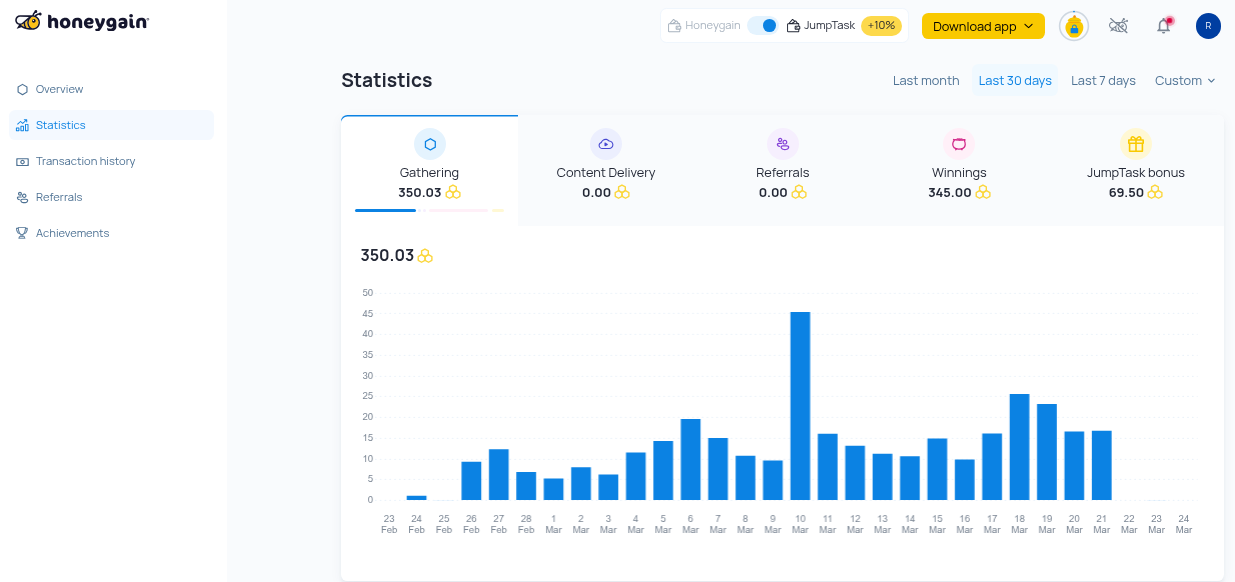The width and height of the screenshot is (1235, 582).
Task: Select the Last month filter
Action: tap(926, 80)
